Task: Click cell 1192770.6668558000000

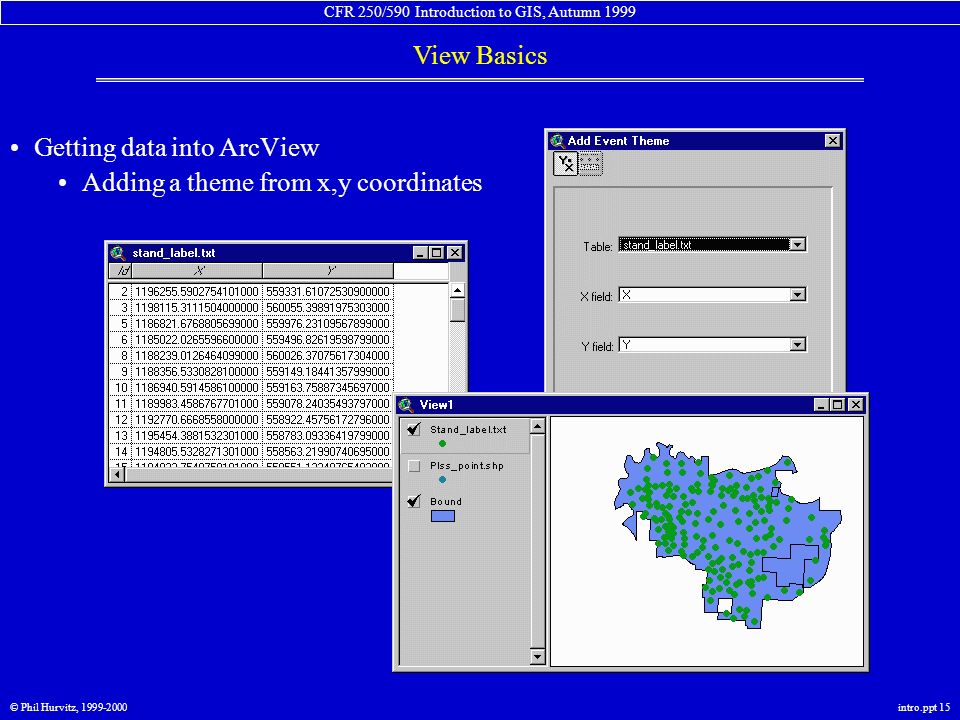Action: (197, 419)
